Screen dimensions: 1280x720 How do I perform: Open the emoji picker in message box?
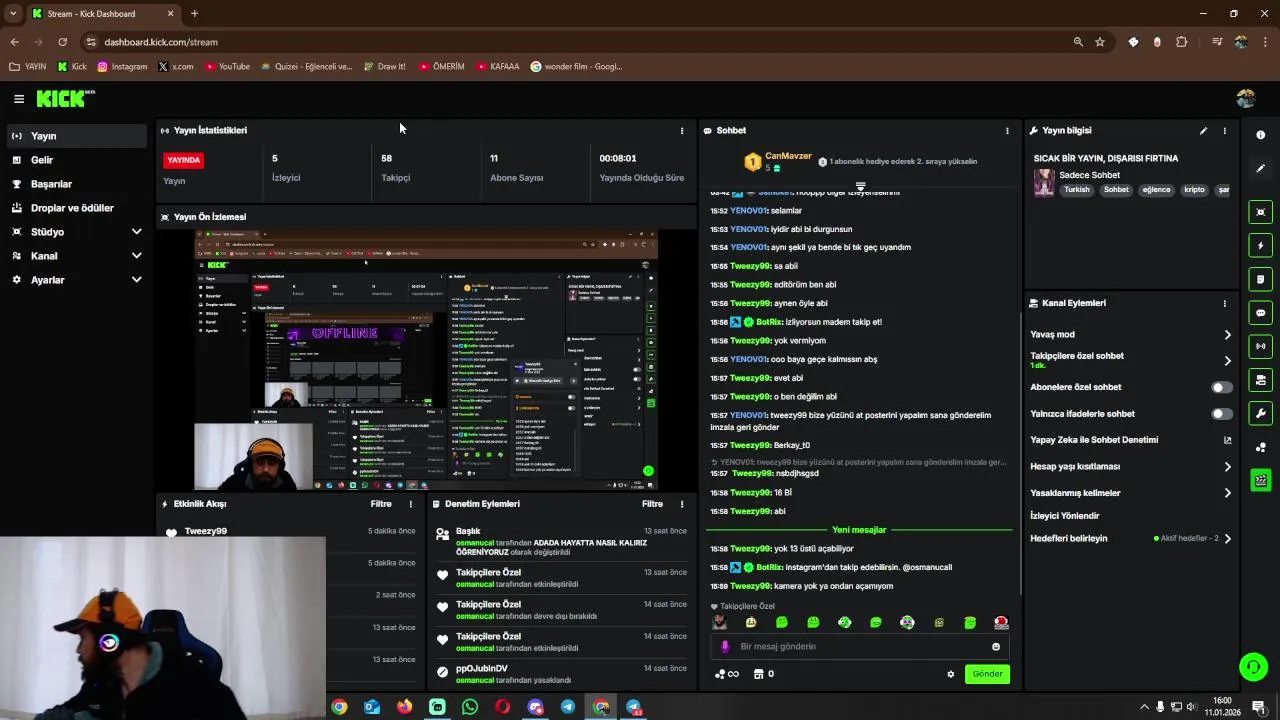995,647
